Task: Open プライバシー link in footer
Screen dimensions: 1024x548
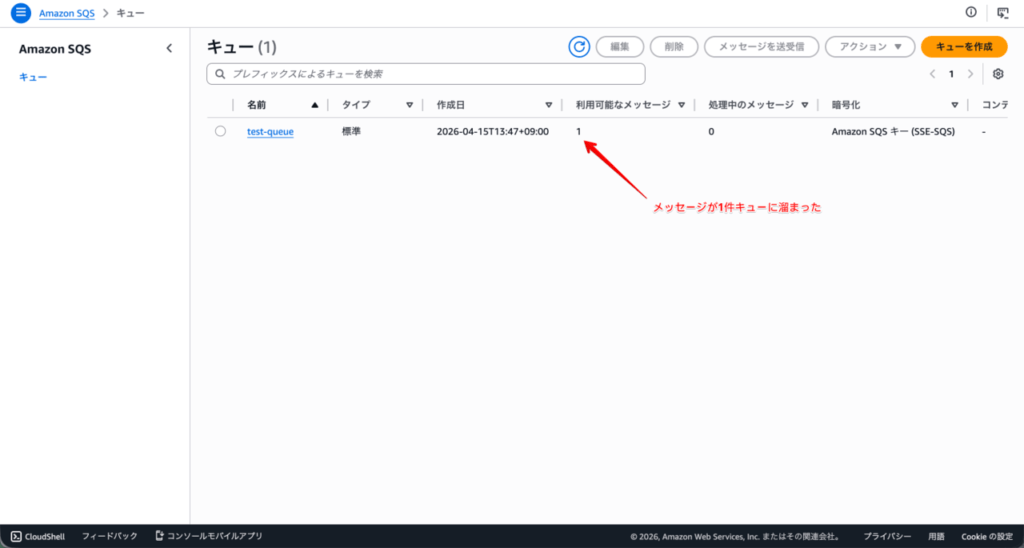Action: click(x=887, y=536)
